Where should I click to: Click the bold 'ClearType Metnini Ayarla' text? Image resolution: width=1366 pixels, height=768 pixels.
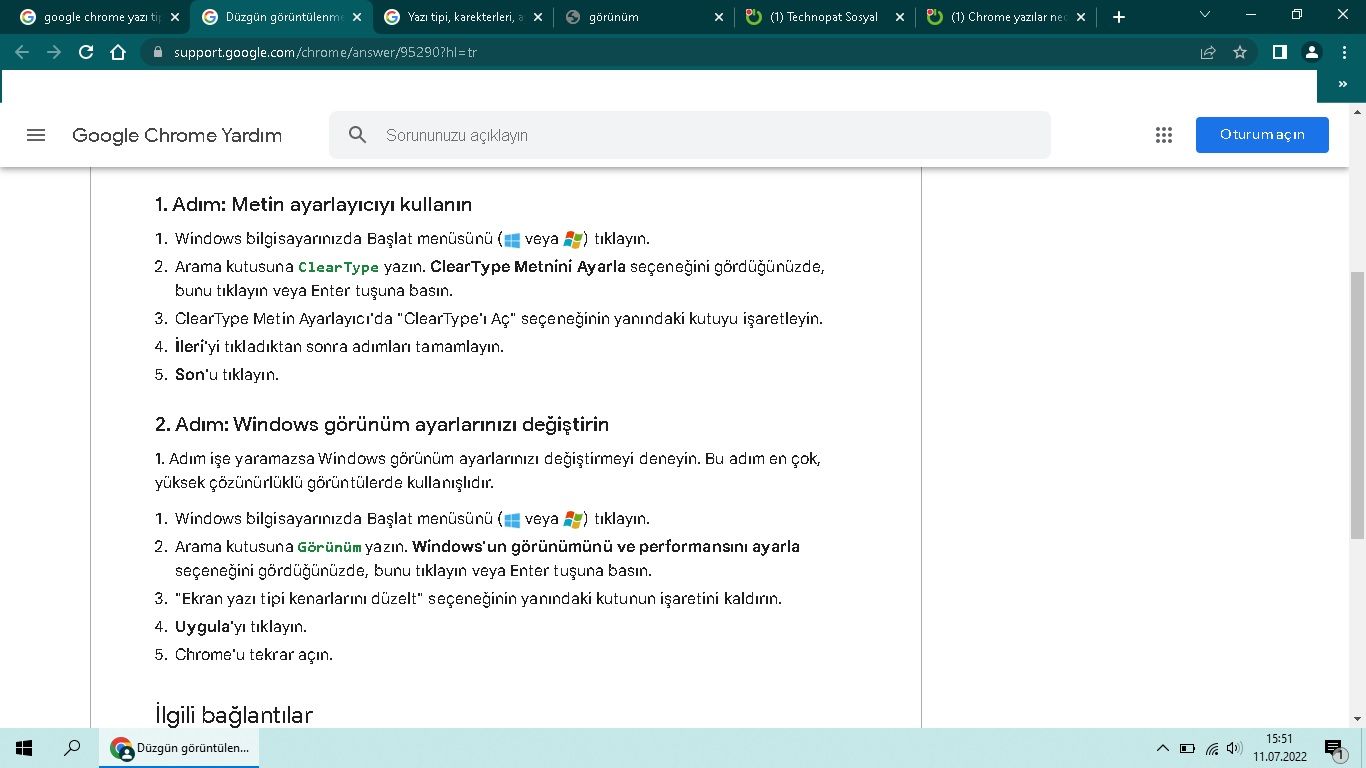pyautogui.click(x=528, y=267)
